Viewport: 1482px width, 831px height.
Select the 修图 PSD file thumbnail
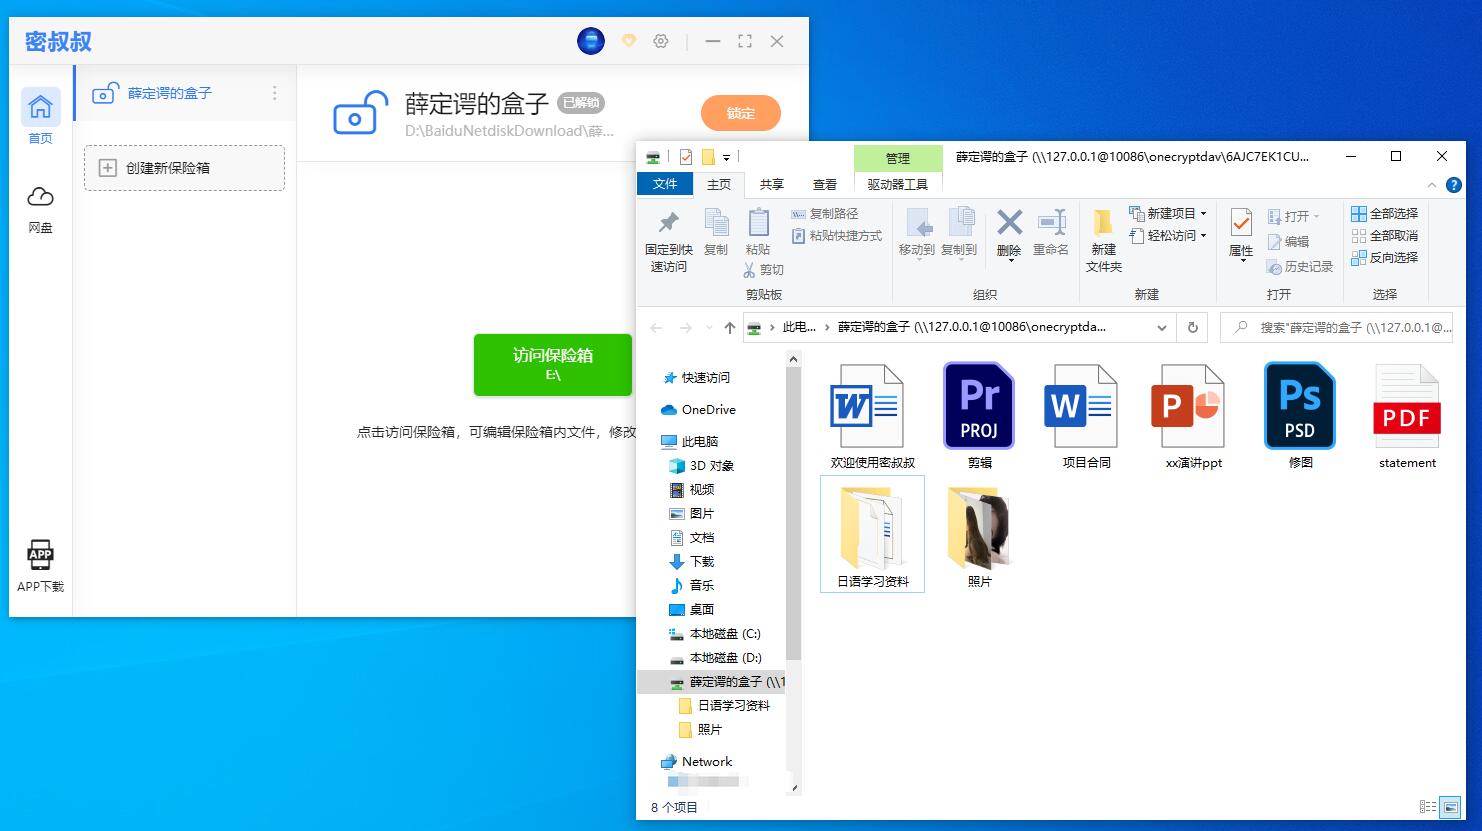(x=1299, y=408)
